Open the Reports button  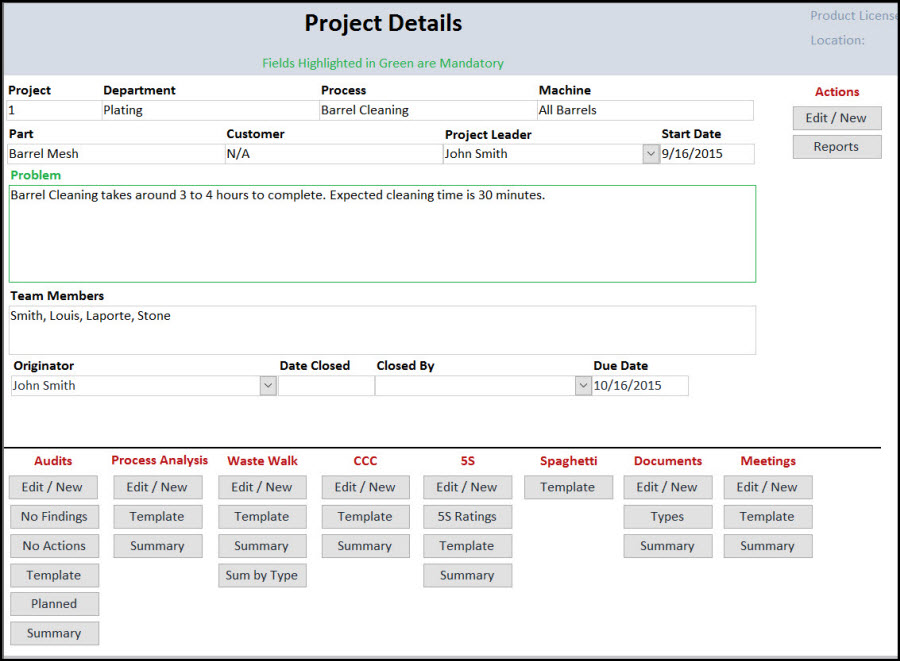pos(836,147)
